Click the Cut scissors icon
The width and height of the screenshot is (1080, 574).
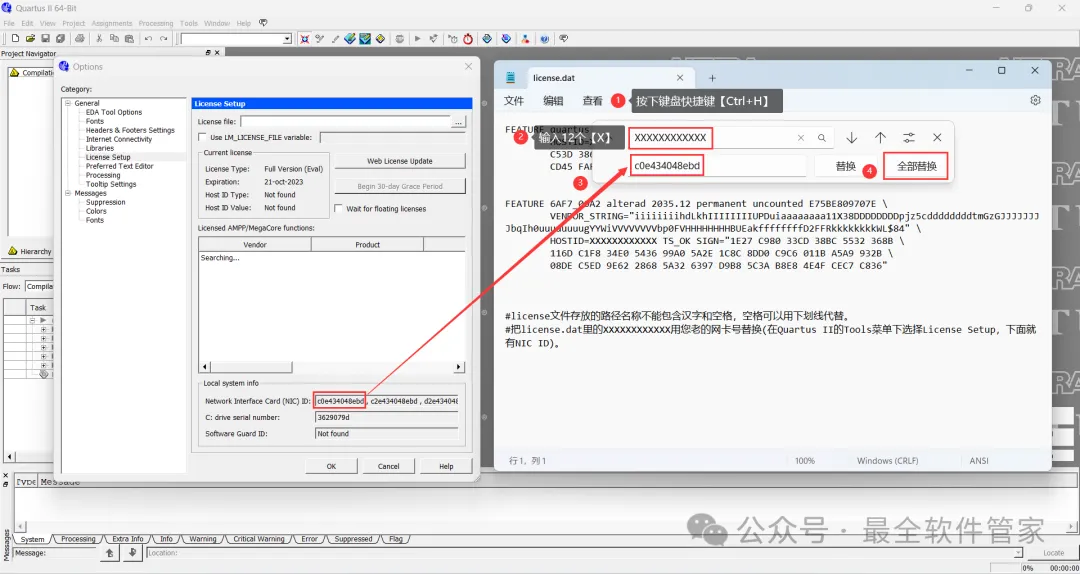click(x=99, y=39)
